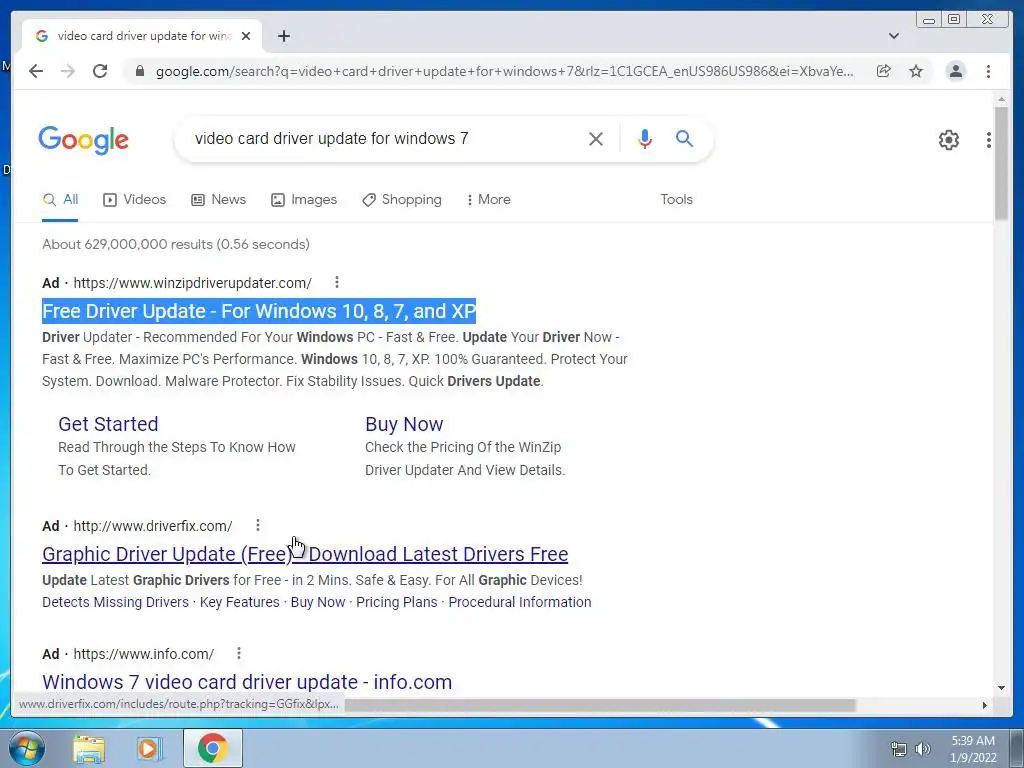The width and height of the screenshot is (1024, 768).
Task: Click the scroll down arrow
Action: pos(1001,687)
